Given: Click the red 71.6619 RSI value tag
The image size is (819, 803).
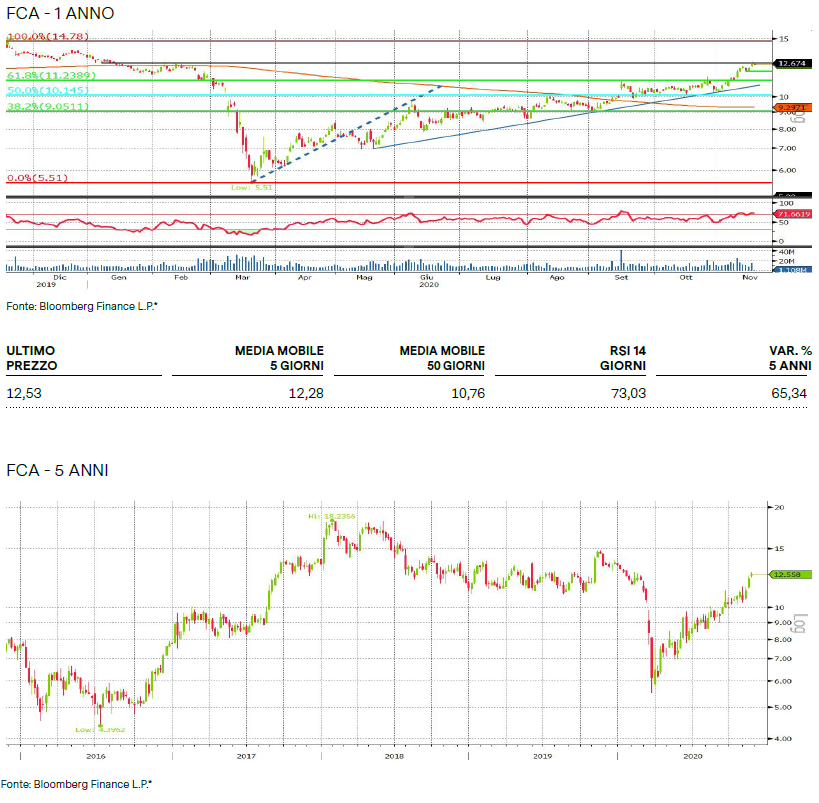Looking at the screenshot, I should pyautogui.click(x=793, y=214).
